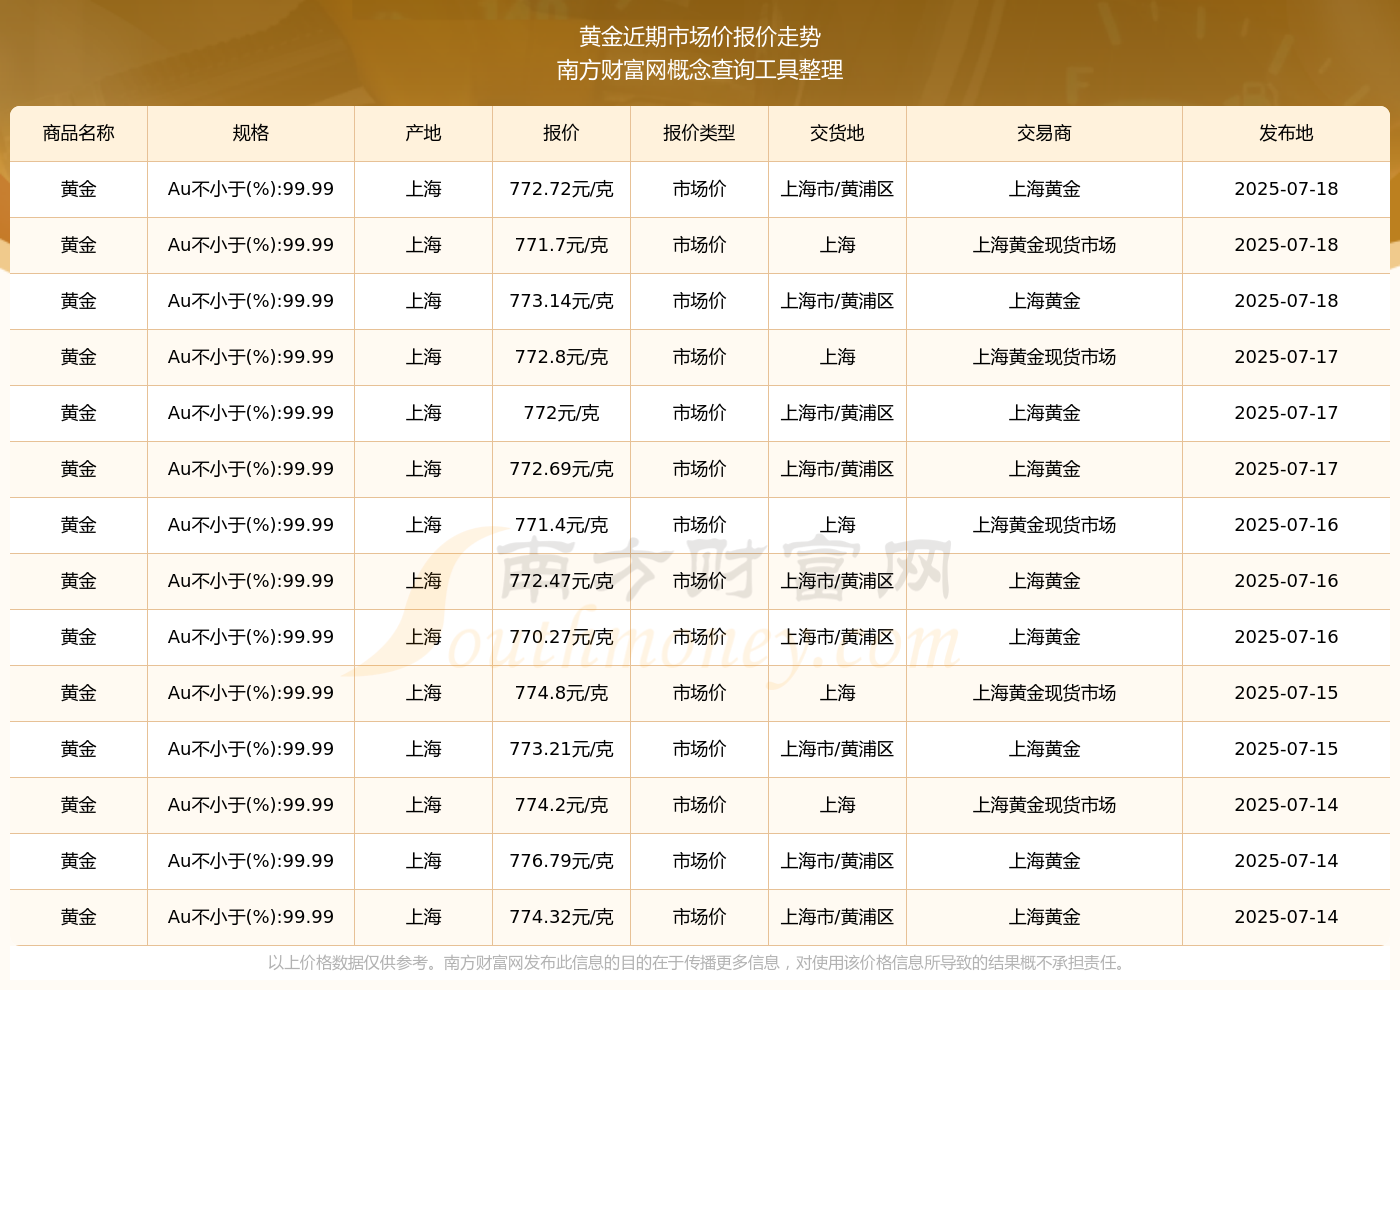
Task: Click the date 2025-07-17 in the 772.69元/克 row
Action: pyautogui.click(x=1287, y=469)
